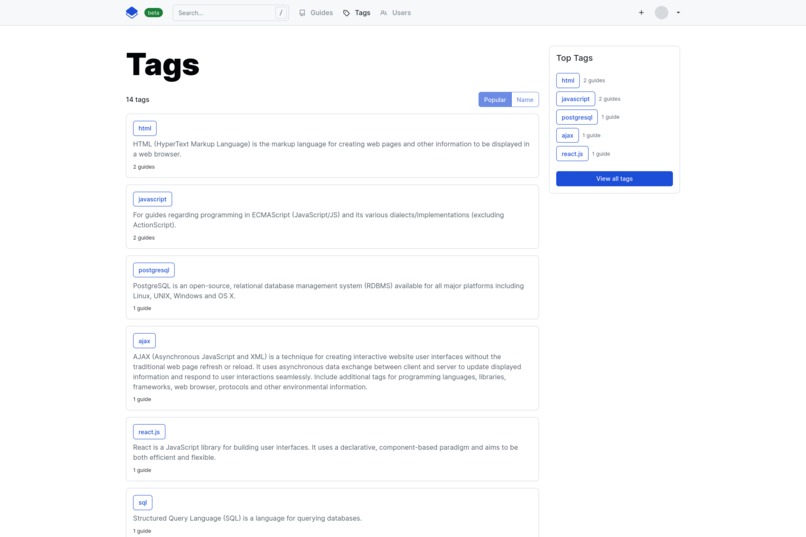806x537 pixels.
Task: Click '1 guide' under sql card
Action: [142, 531]
